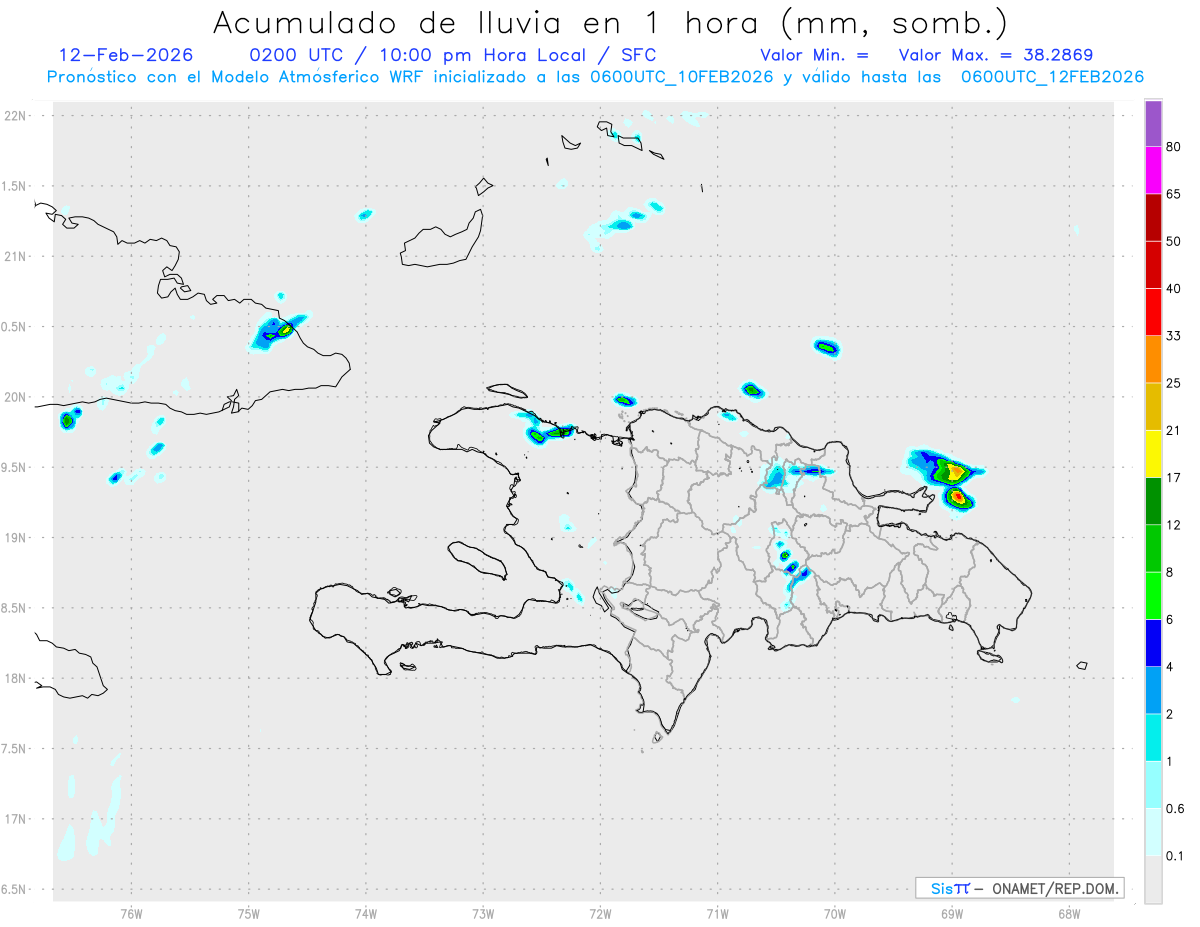This screenshot has height=927, width=1200.
Task: Click the purple swatch above the 80 mark
Action: pos(1153,124)
